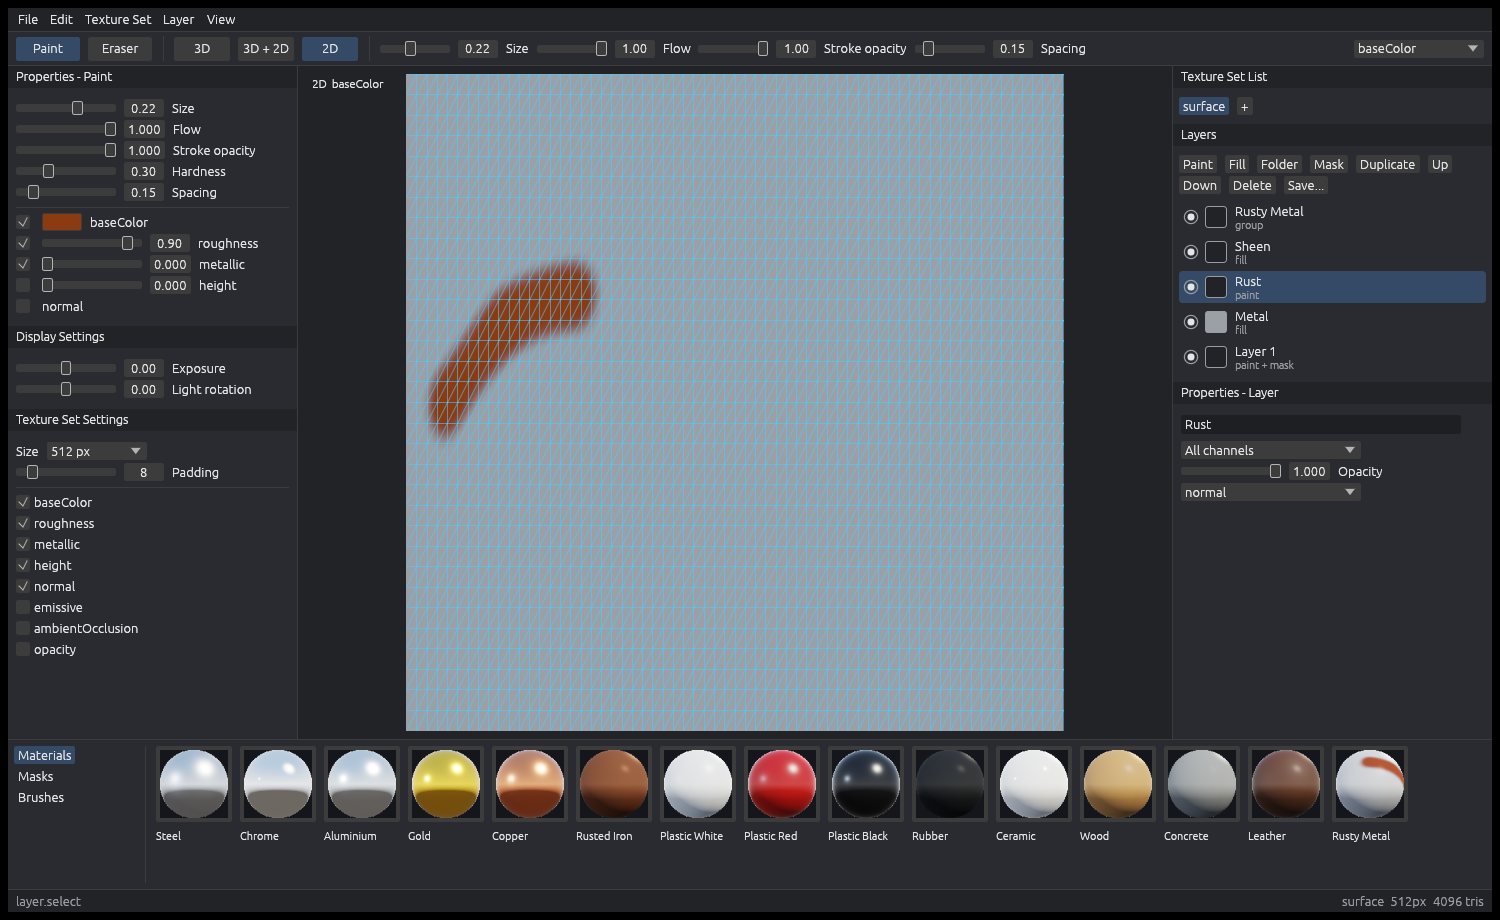Screen dimensions: 1500x920
Task: Enable the normal brush channel checkbox
Action: click(23, 306)
